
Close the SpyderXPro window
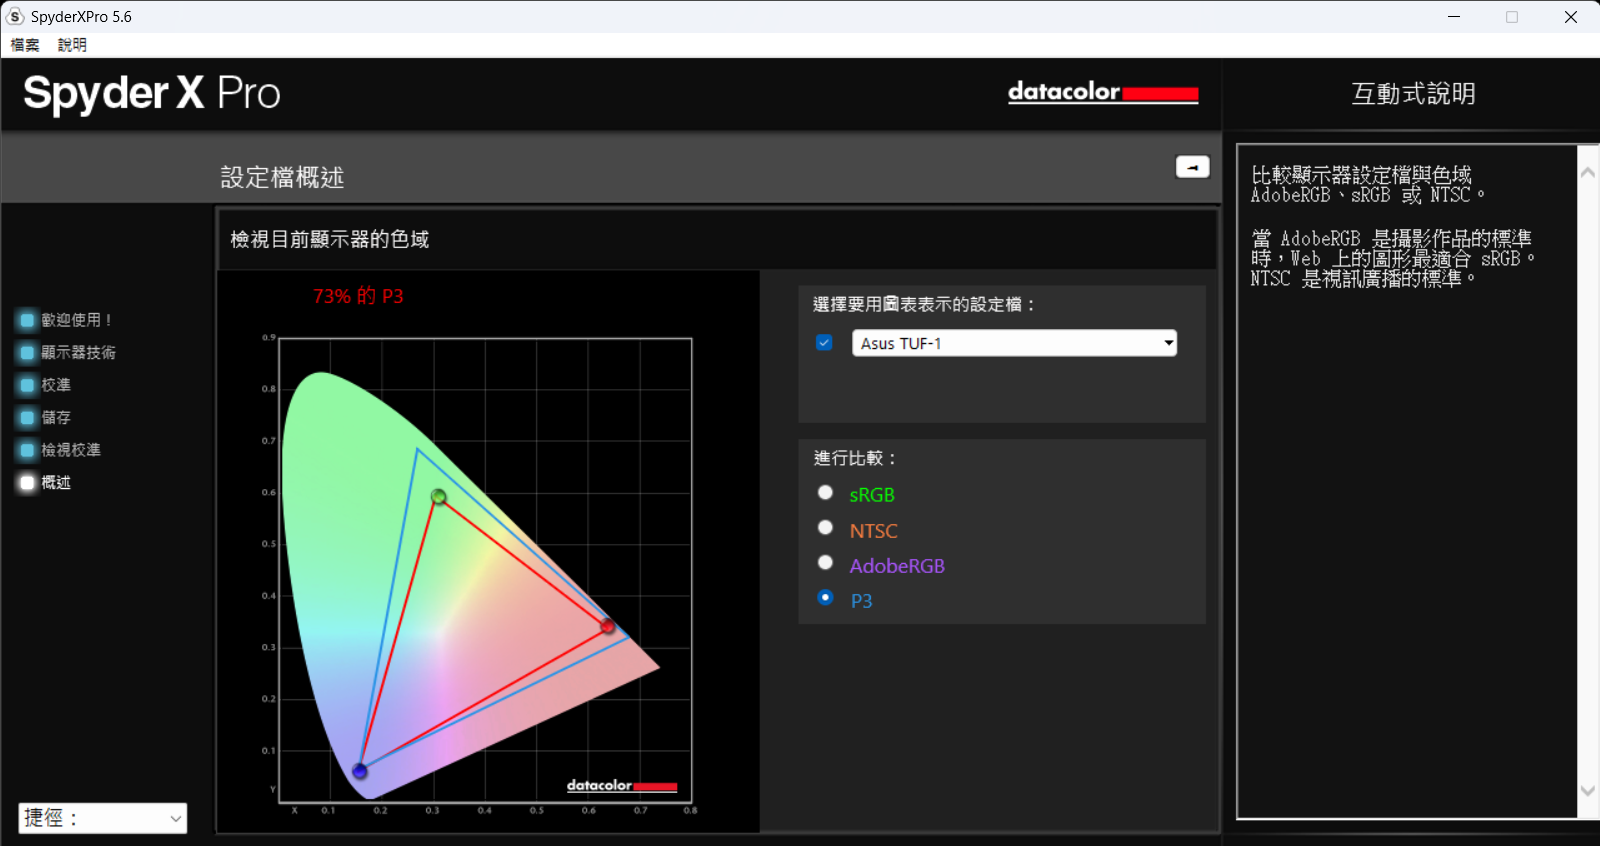1571,16
